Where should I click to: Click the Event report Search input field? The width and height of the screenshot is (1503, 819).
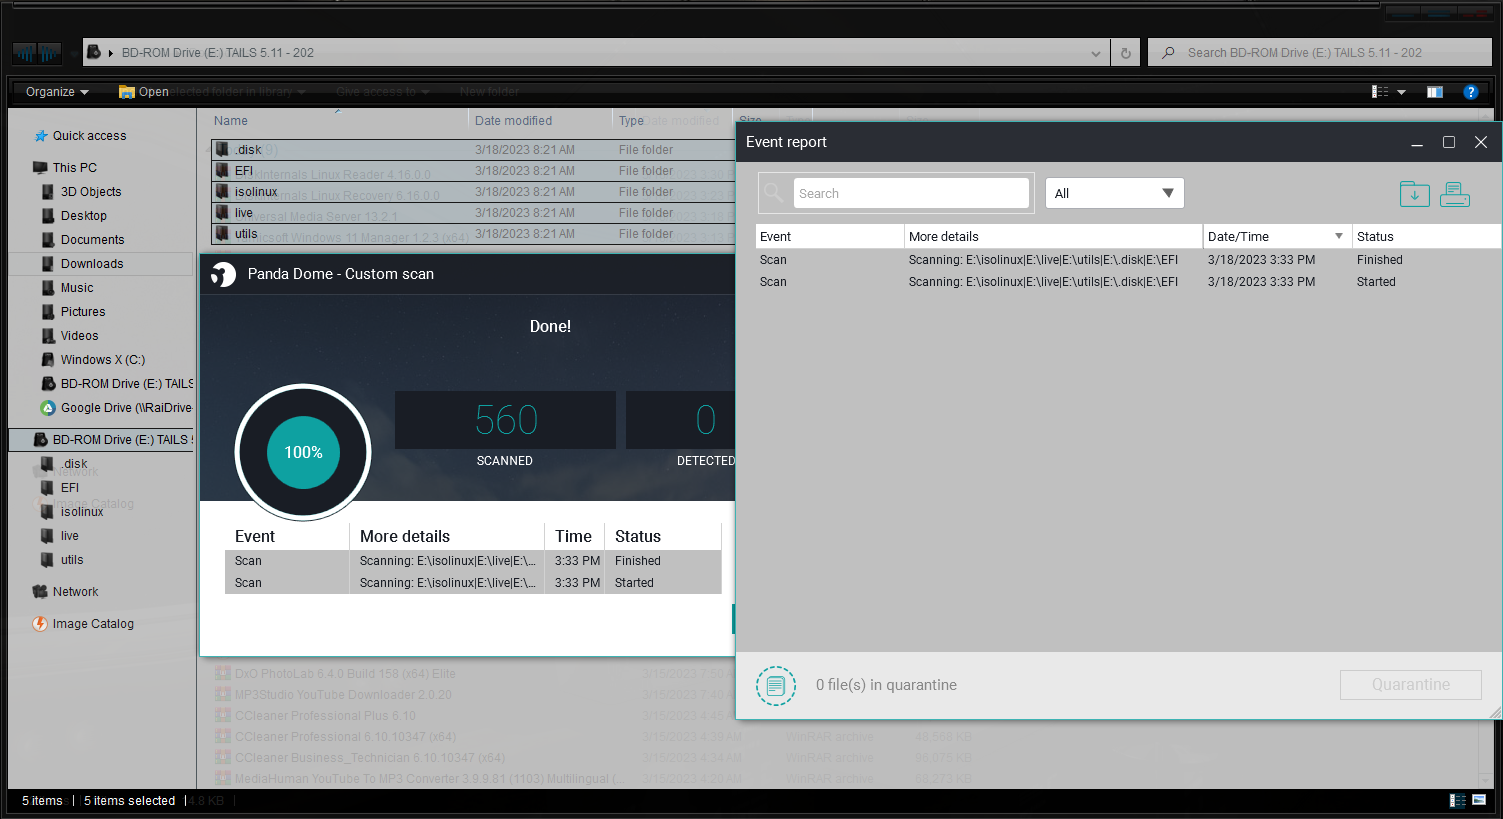(911, 194)
